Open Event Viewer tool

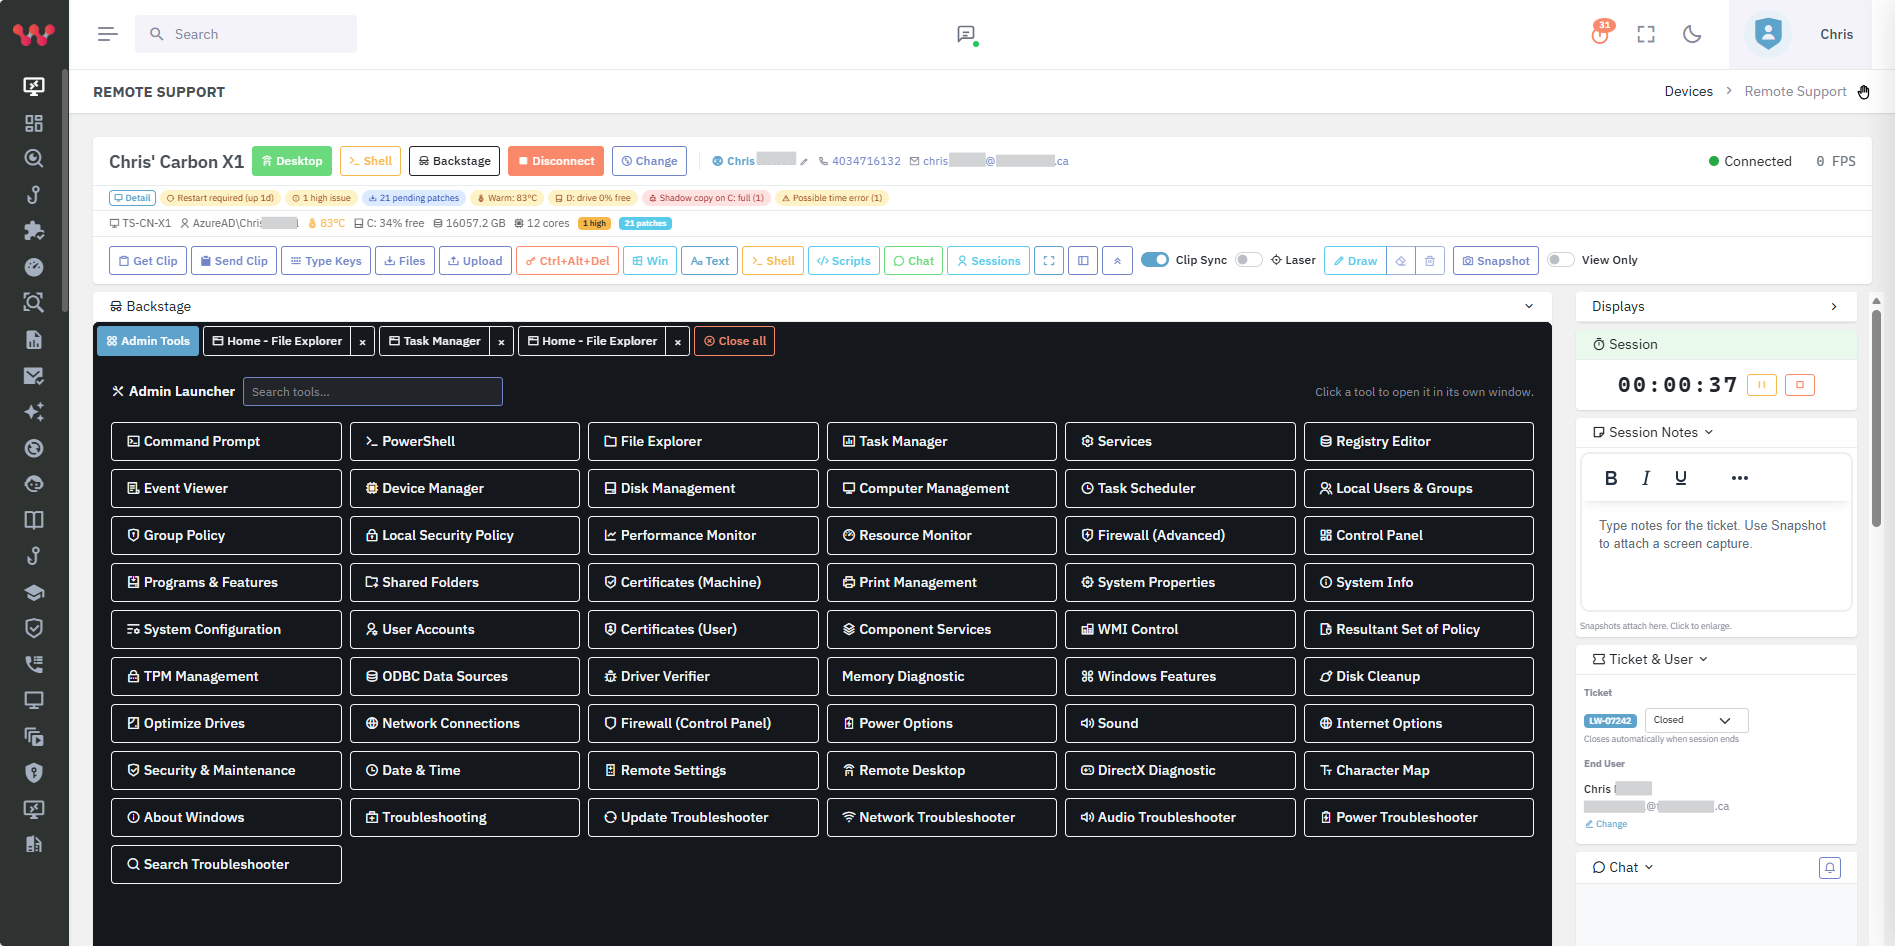[x=226, y=489]
